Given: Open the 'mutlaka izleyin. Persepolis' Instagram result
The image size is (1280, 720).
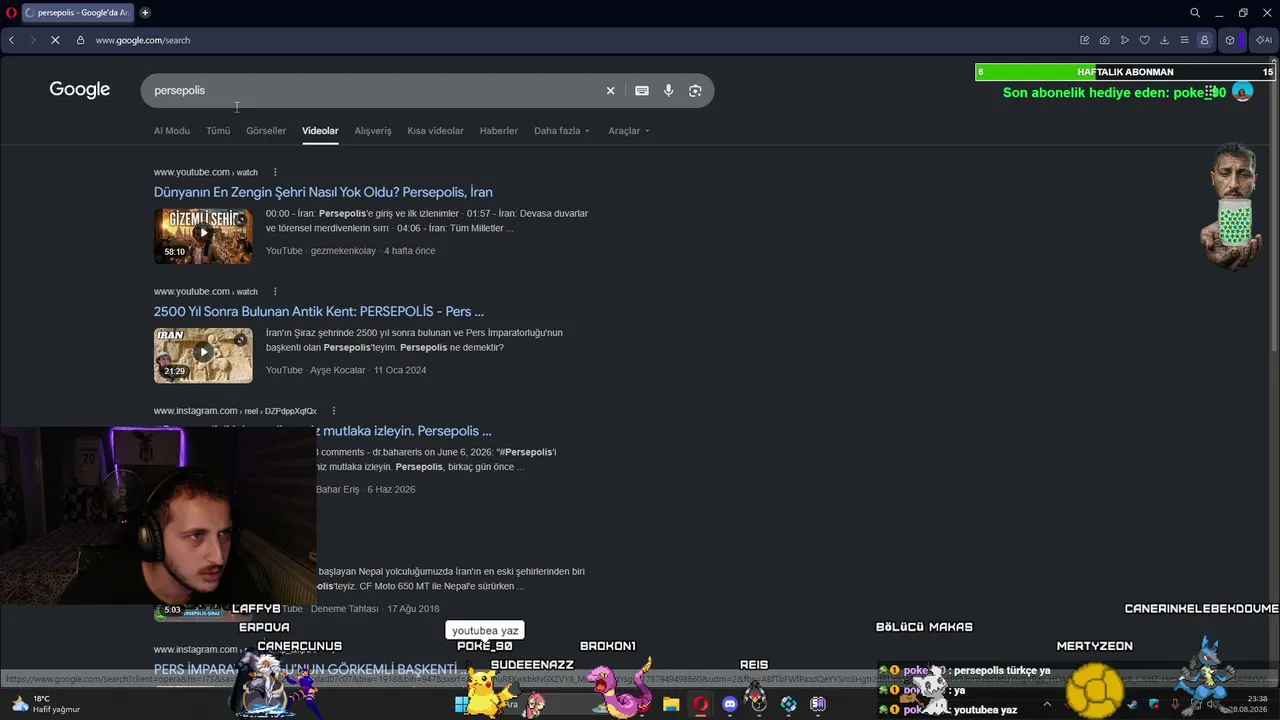Looking at the screenshot, I should tap(404, 431).
